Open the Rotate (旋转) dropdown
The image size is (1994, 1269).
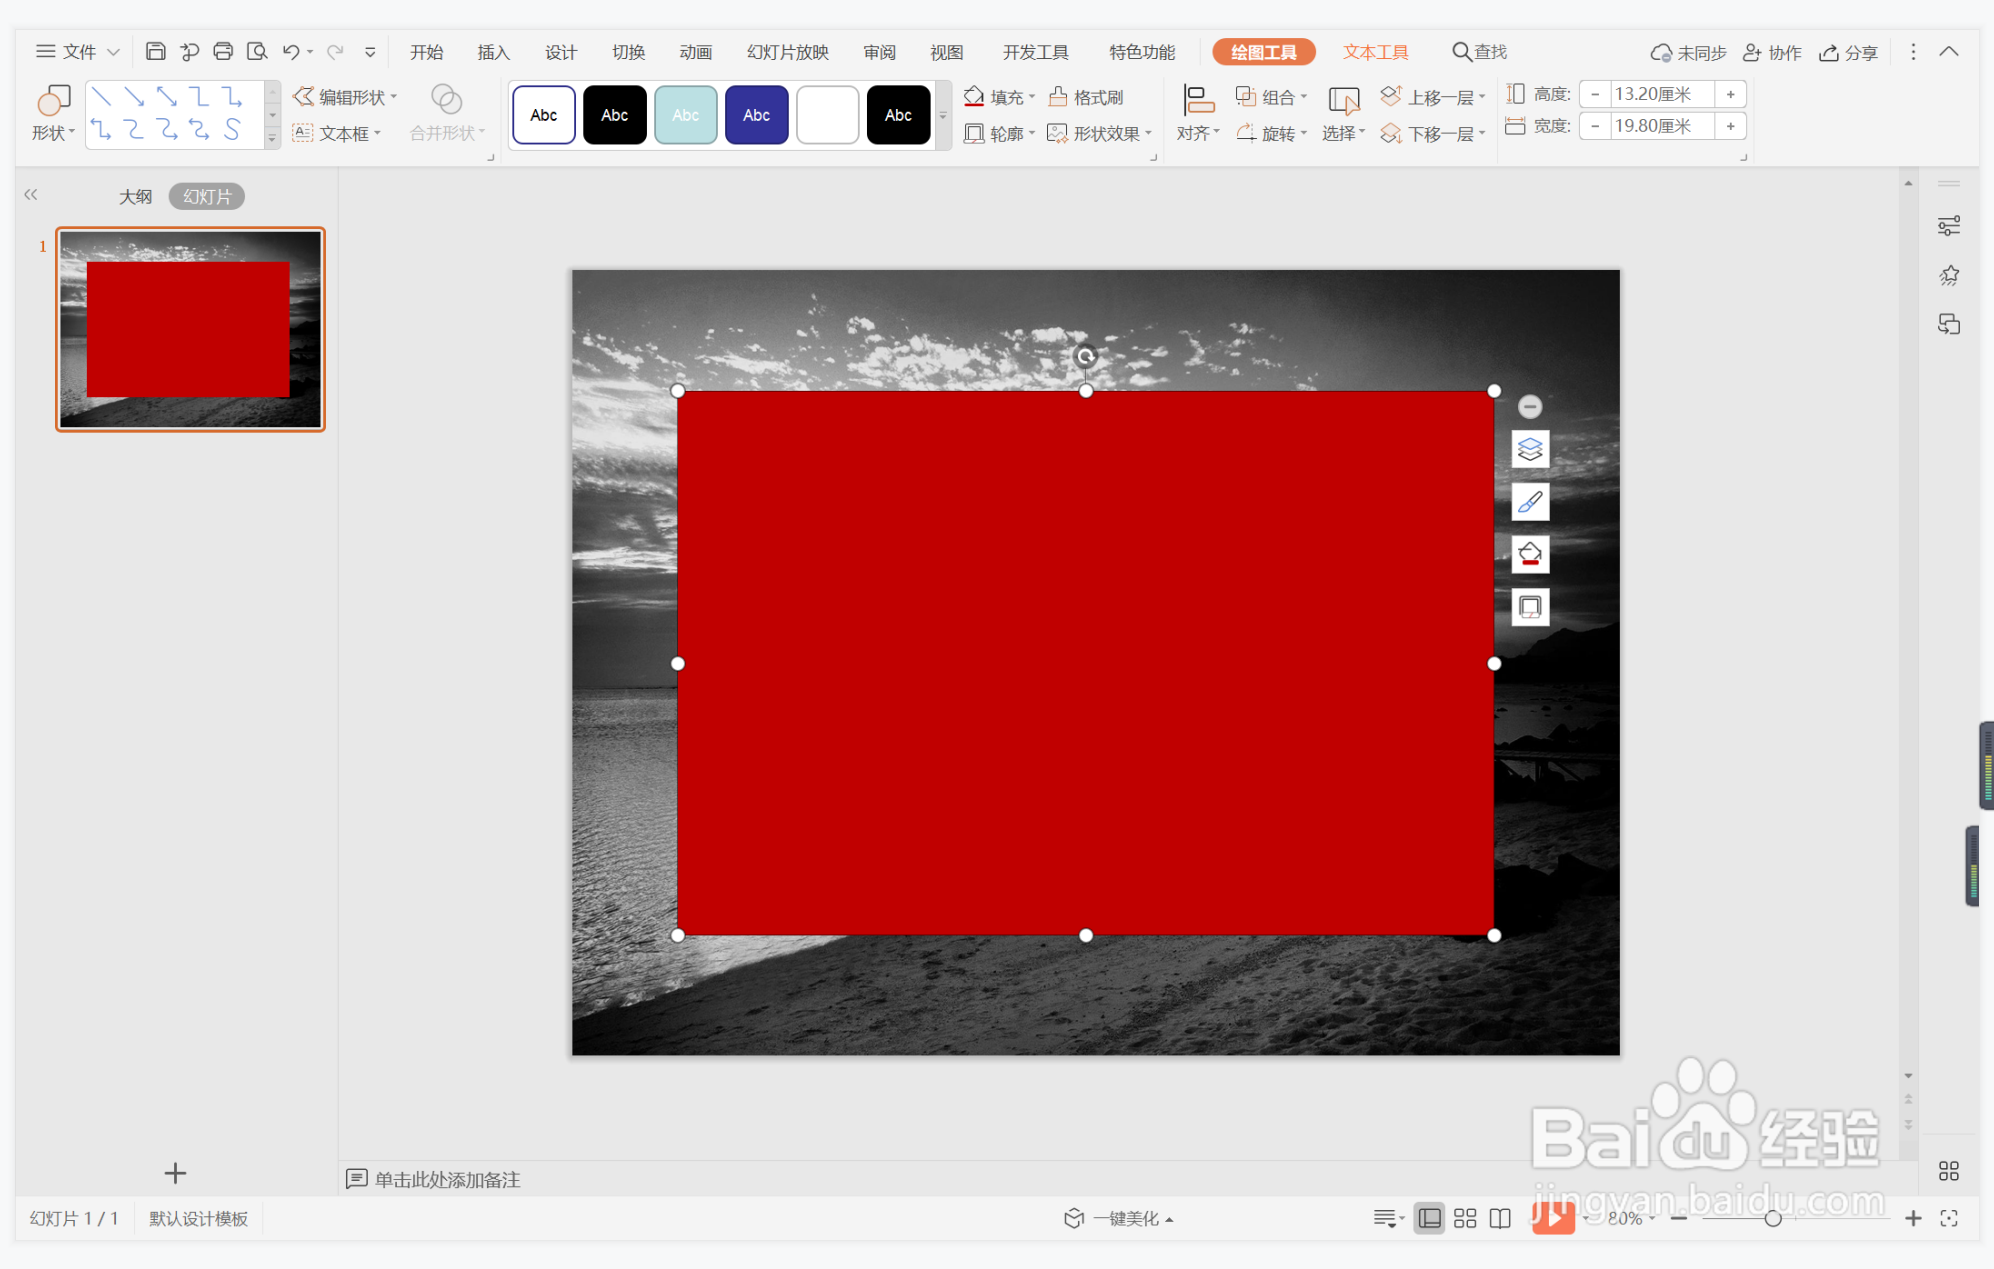click(x=1271, y=133)
